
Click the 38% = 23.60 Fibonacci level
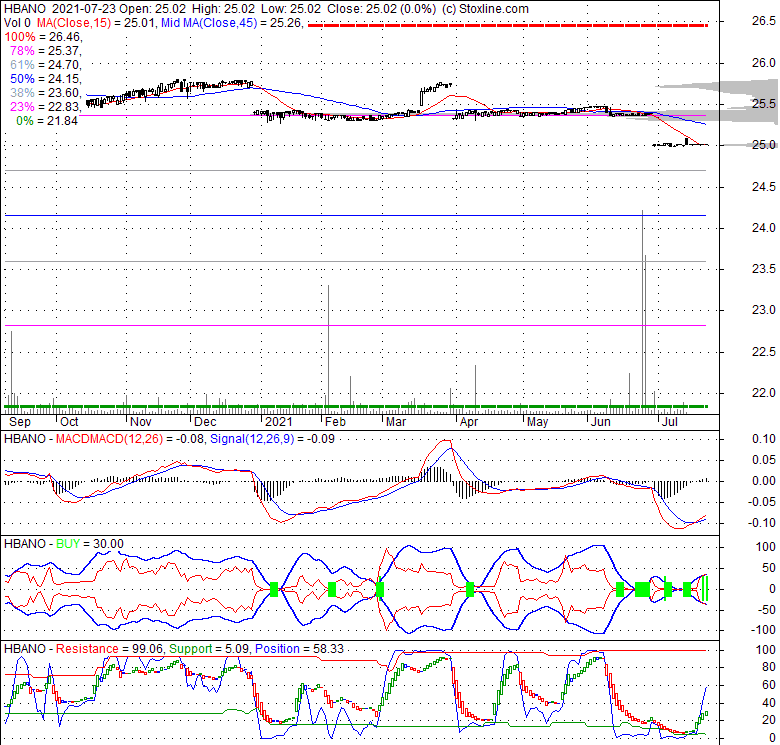coord(46,93)
